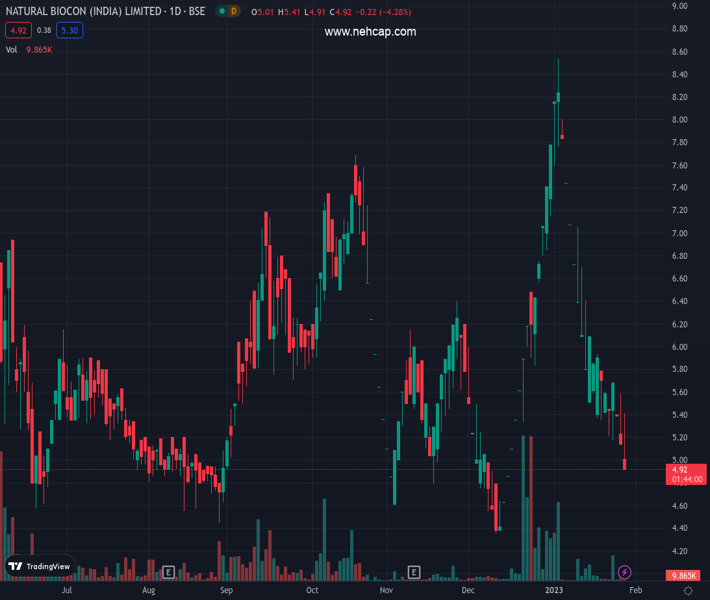Open chart settings gear icon
710x600 pixels.
687,591
